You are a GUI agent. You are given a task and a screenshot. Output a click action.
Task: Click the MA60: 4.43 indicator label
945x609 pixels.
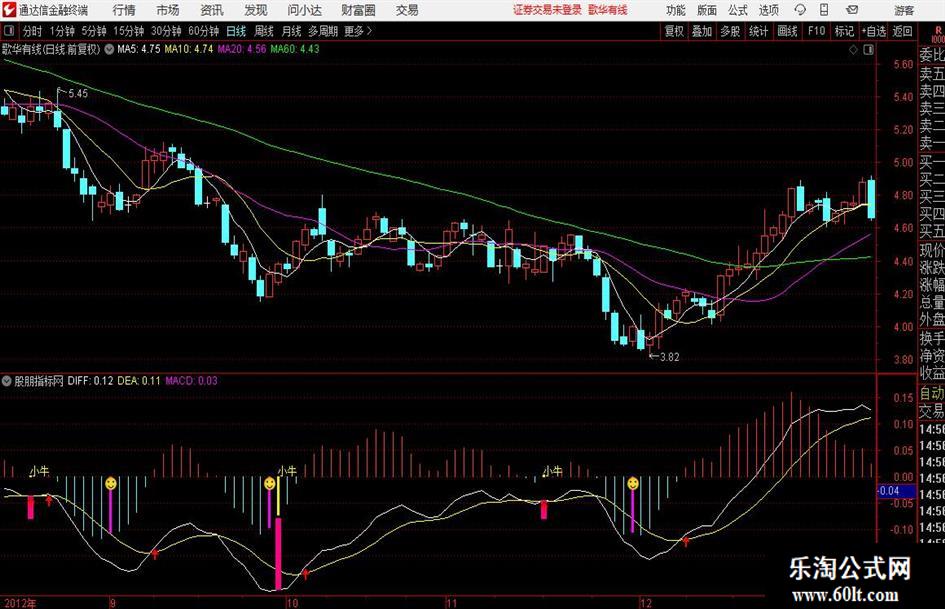[x=295, y=49]
